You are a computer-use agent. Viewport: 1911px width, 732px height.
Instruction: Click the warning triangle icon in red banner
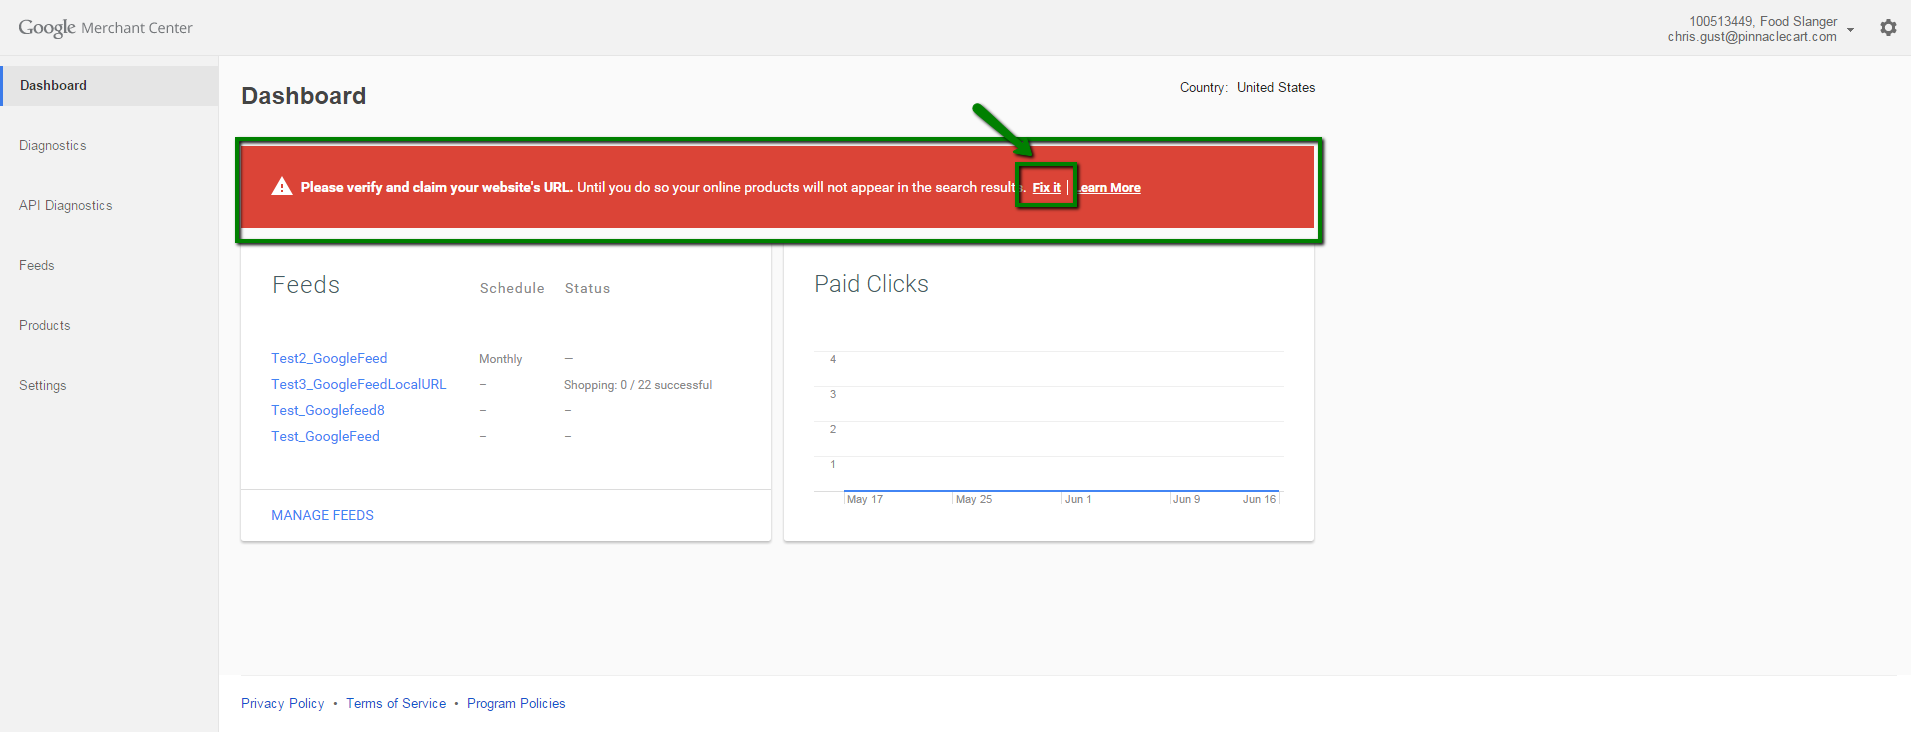pos(282,187)
